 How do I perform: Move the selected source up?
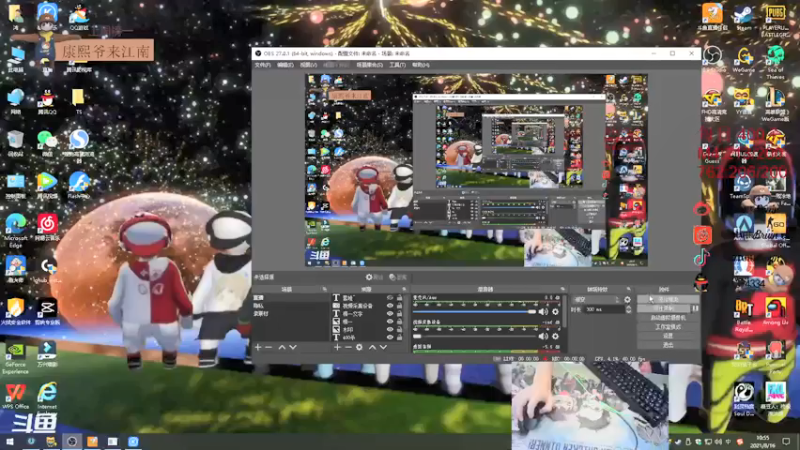372,347
